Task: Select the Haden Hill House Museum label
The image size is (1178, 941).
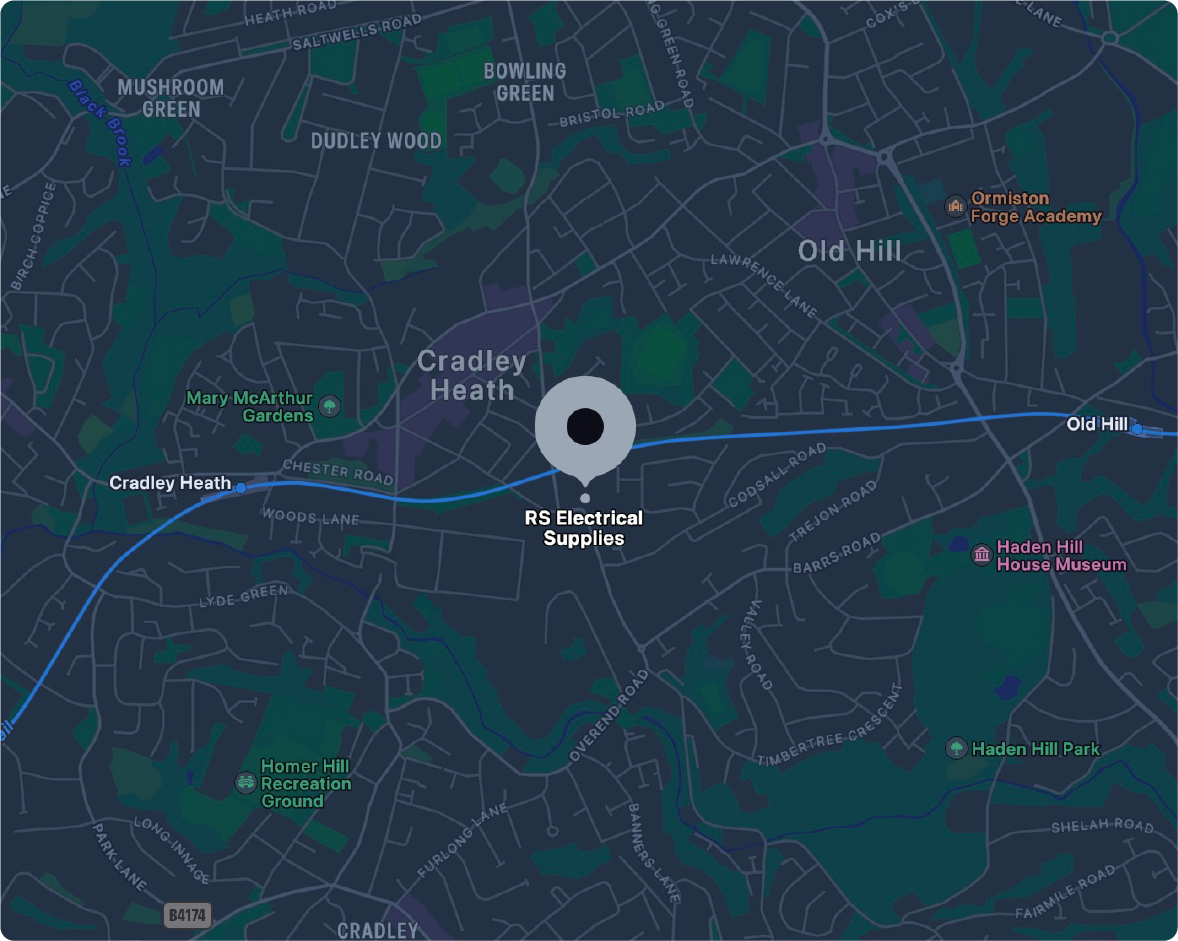Action: [1061, 556]
